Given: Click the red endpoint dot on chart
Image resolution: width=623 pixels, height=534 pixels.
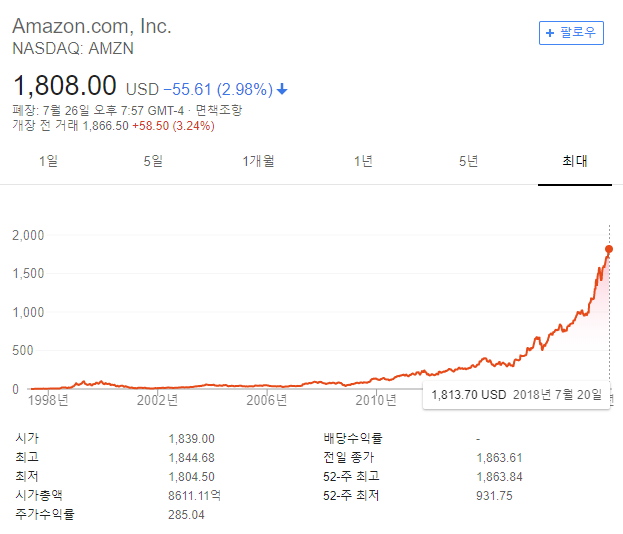Looking at the screenshot, I should pyautogui.click(x=610, y=249).
